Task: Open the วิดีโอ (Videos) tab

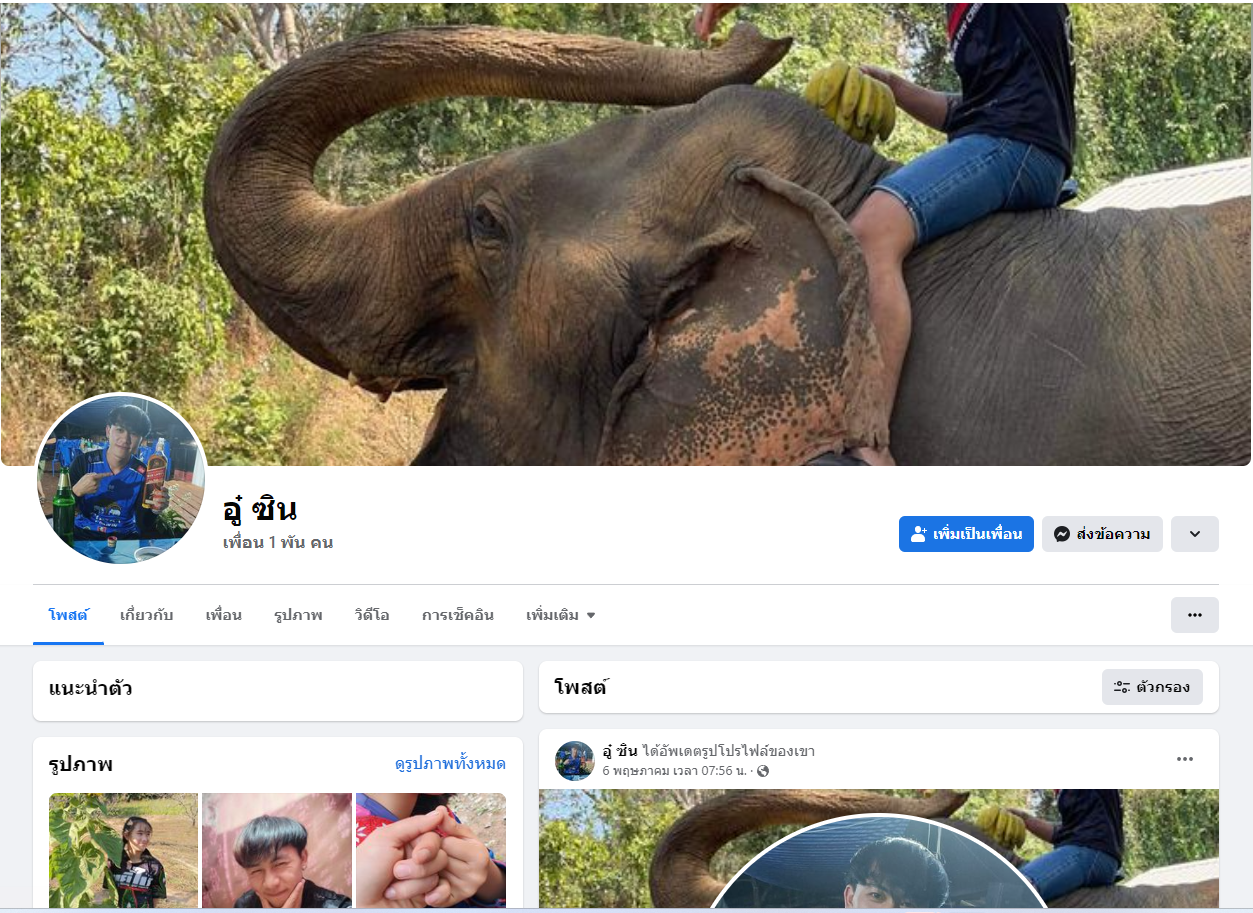Action: [x=371, y=615]
